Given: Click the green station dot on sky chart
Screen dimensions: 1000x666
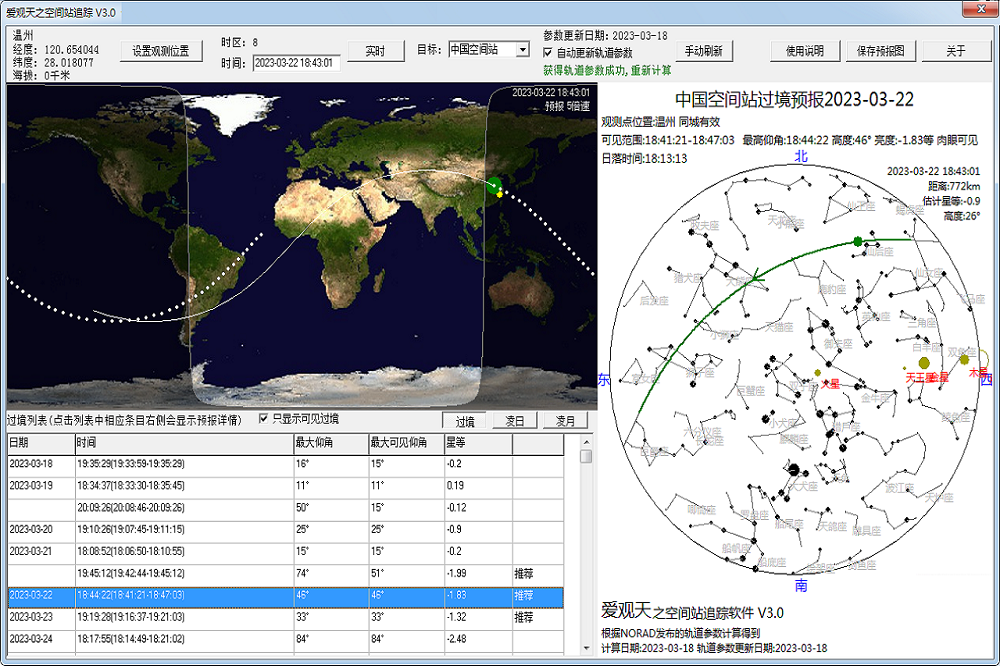Looking at the screenshot, I should tap(858, 241).
